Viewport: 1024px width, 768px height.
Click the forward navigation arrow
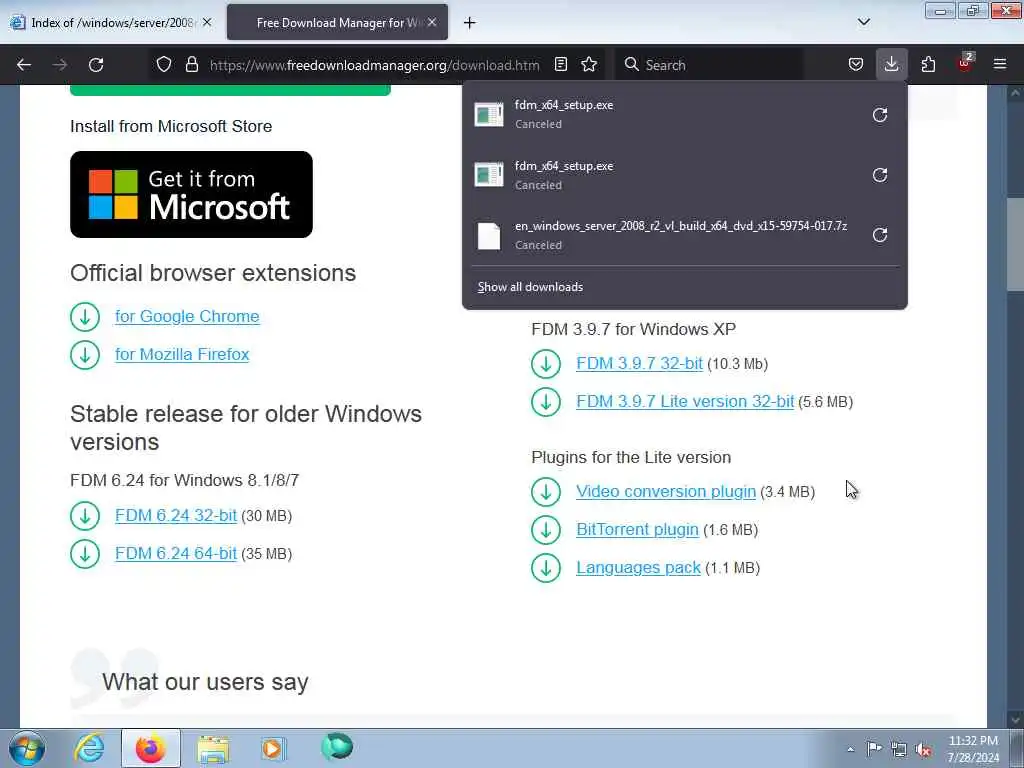coord(60,65)
